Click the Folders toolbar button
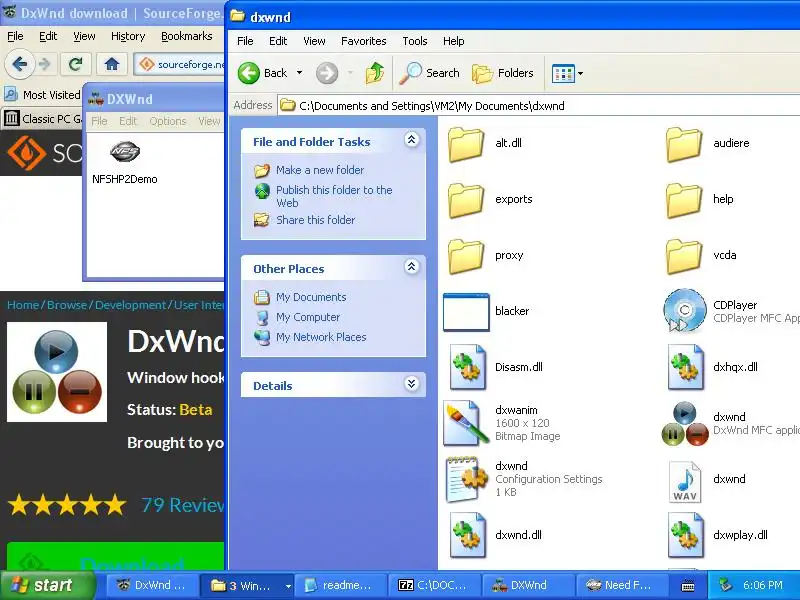The image size is (800, 600). [503, 73]
